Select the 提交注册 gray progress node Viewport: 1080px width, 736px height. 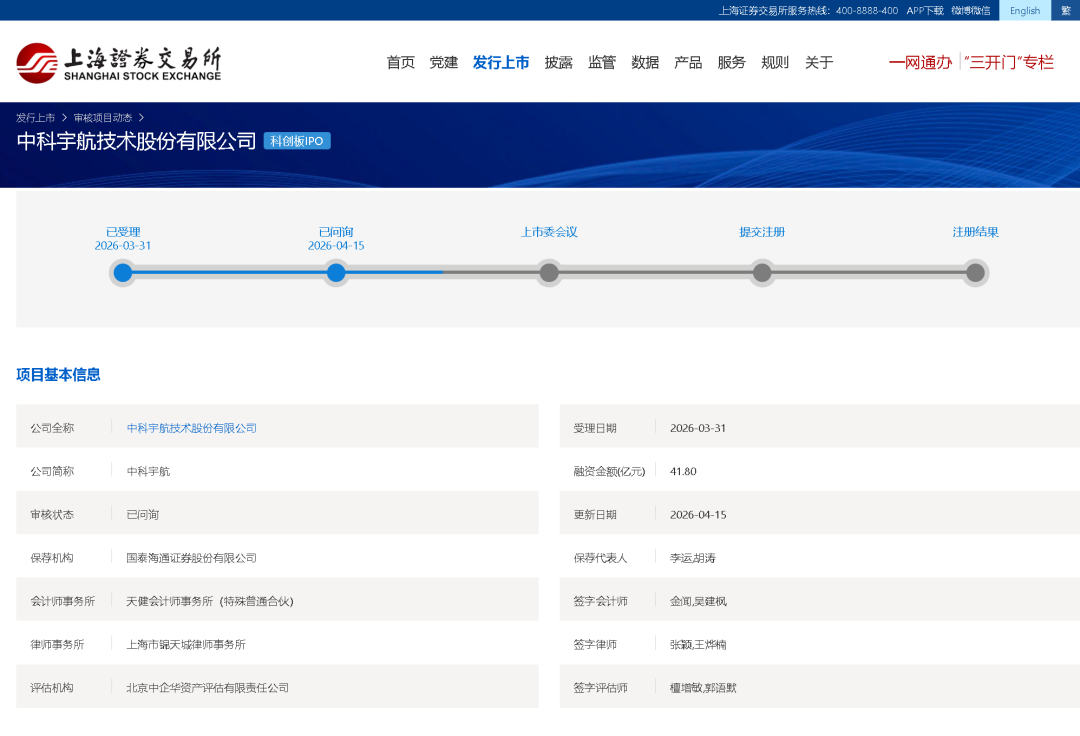762,273
